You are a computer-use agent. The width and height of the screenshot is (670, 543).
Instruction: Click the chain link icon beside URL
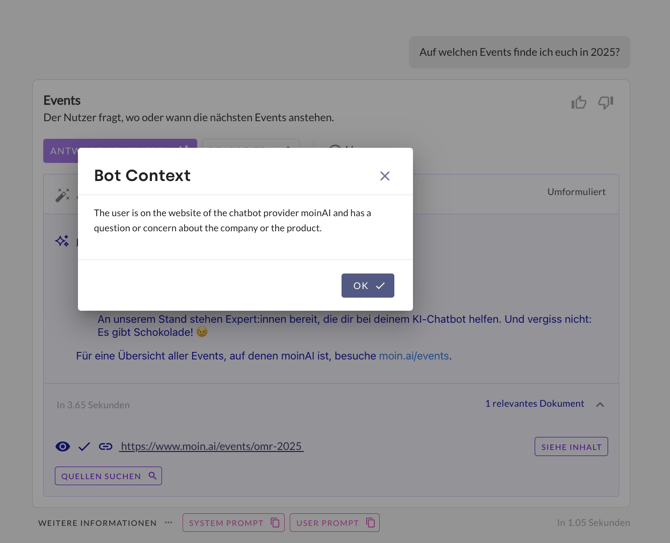(x=105, y=446)
